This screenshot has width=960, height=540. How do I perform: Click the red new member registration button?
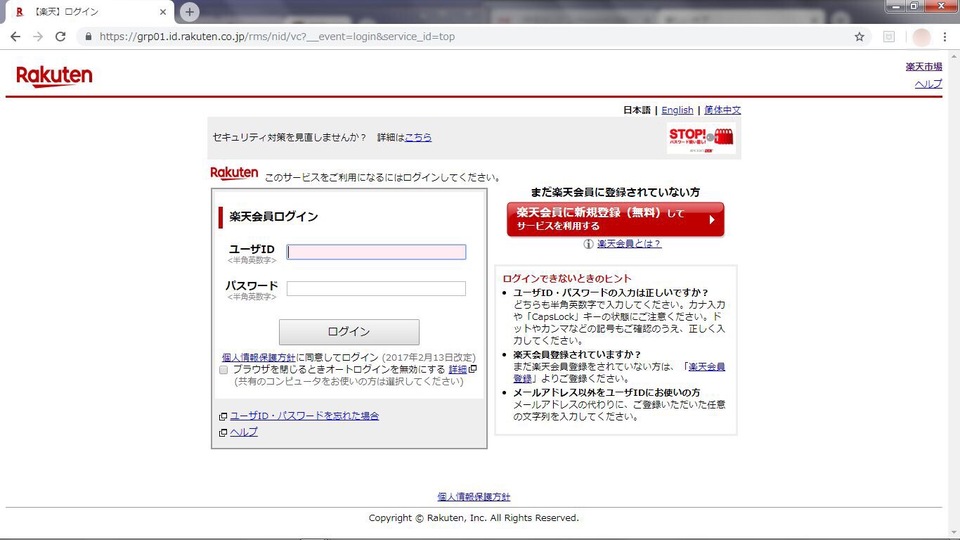click(615, 219)
